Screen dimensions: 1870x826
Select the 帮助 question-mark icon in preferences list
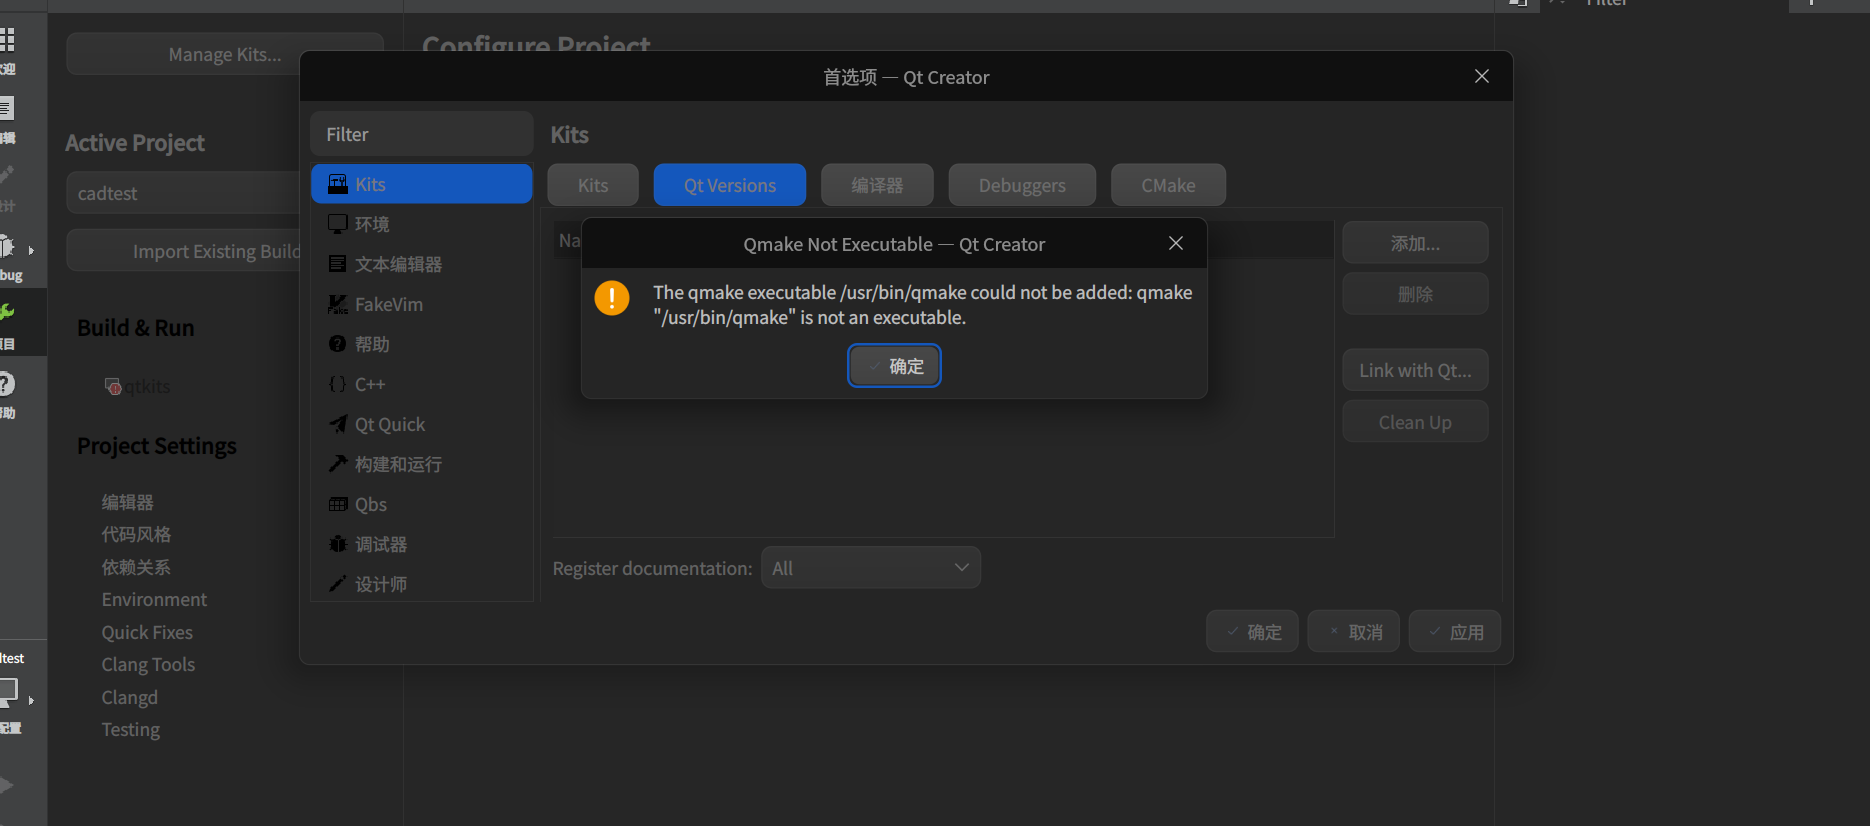pos(338,344)
